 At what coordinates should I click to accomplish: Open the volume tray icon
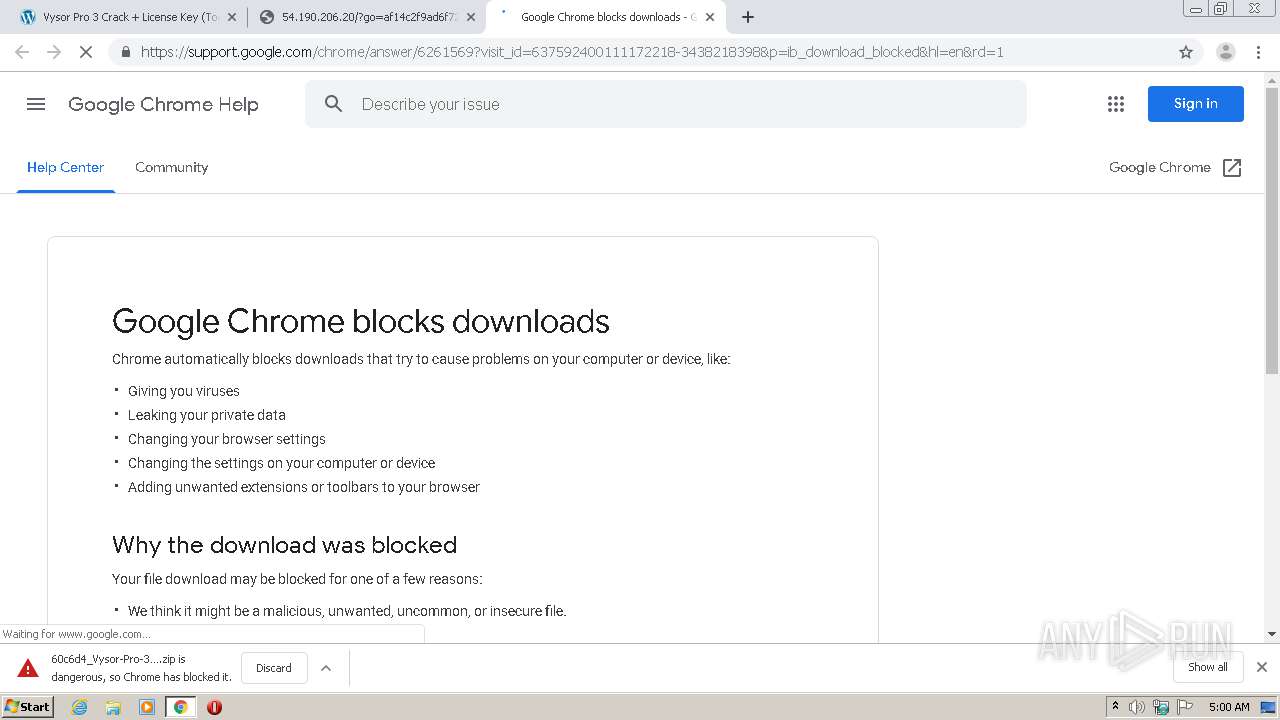pyautogui.click(x=1137, y=707)
